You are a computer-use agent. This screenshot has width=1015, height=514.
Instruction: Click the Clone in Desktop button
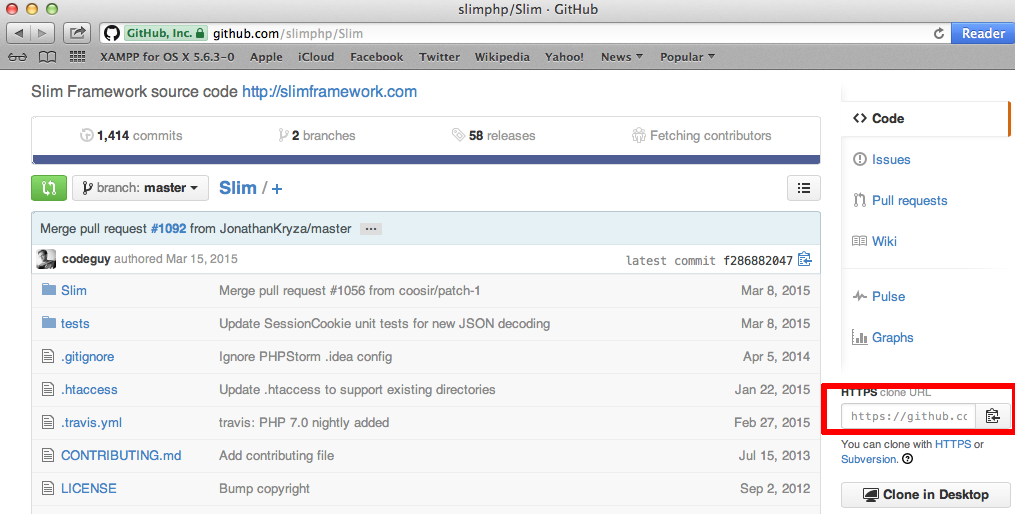pos(925,494)
